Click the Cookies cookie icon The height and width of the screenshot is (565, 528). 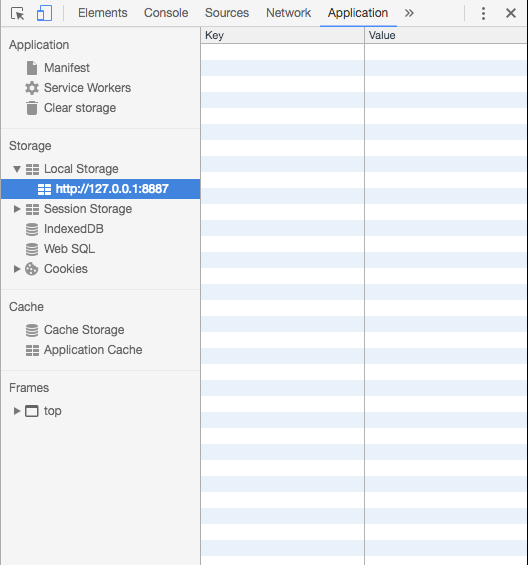[32, 269]
